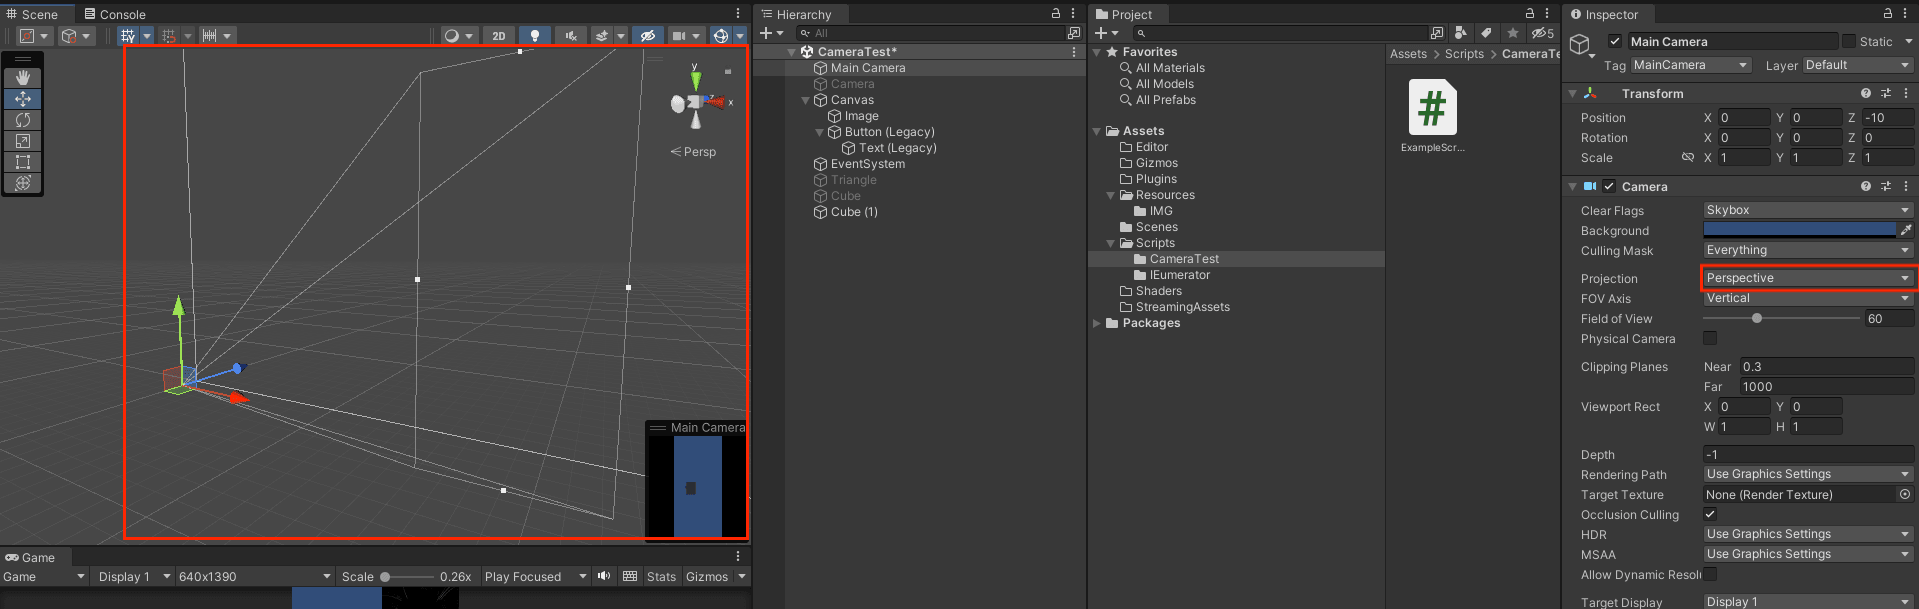Screen dimensions: 1919x609
Task: Enable the Physical Camera checkbox
Action: (1710, 339)
